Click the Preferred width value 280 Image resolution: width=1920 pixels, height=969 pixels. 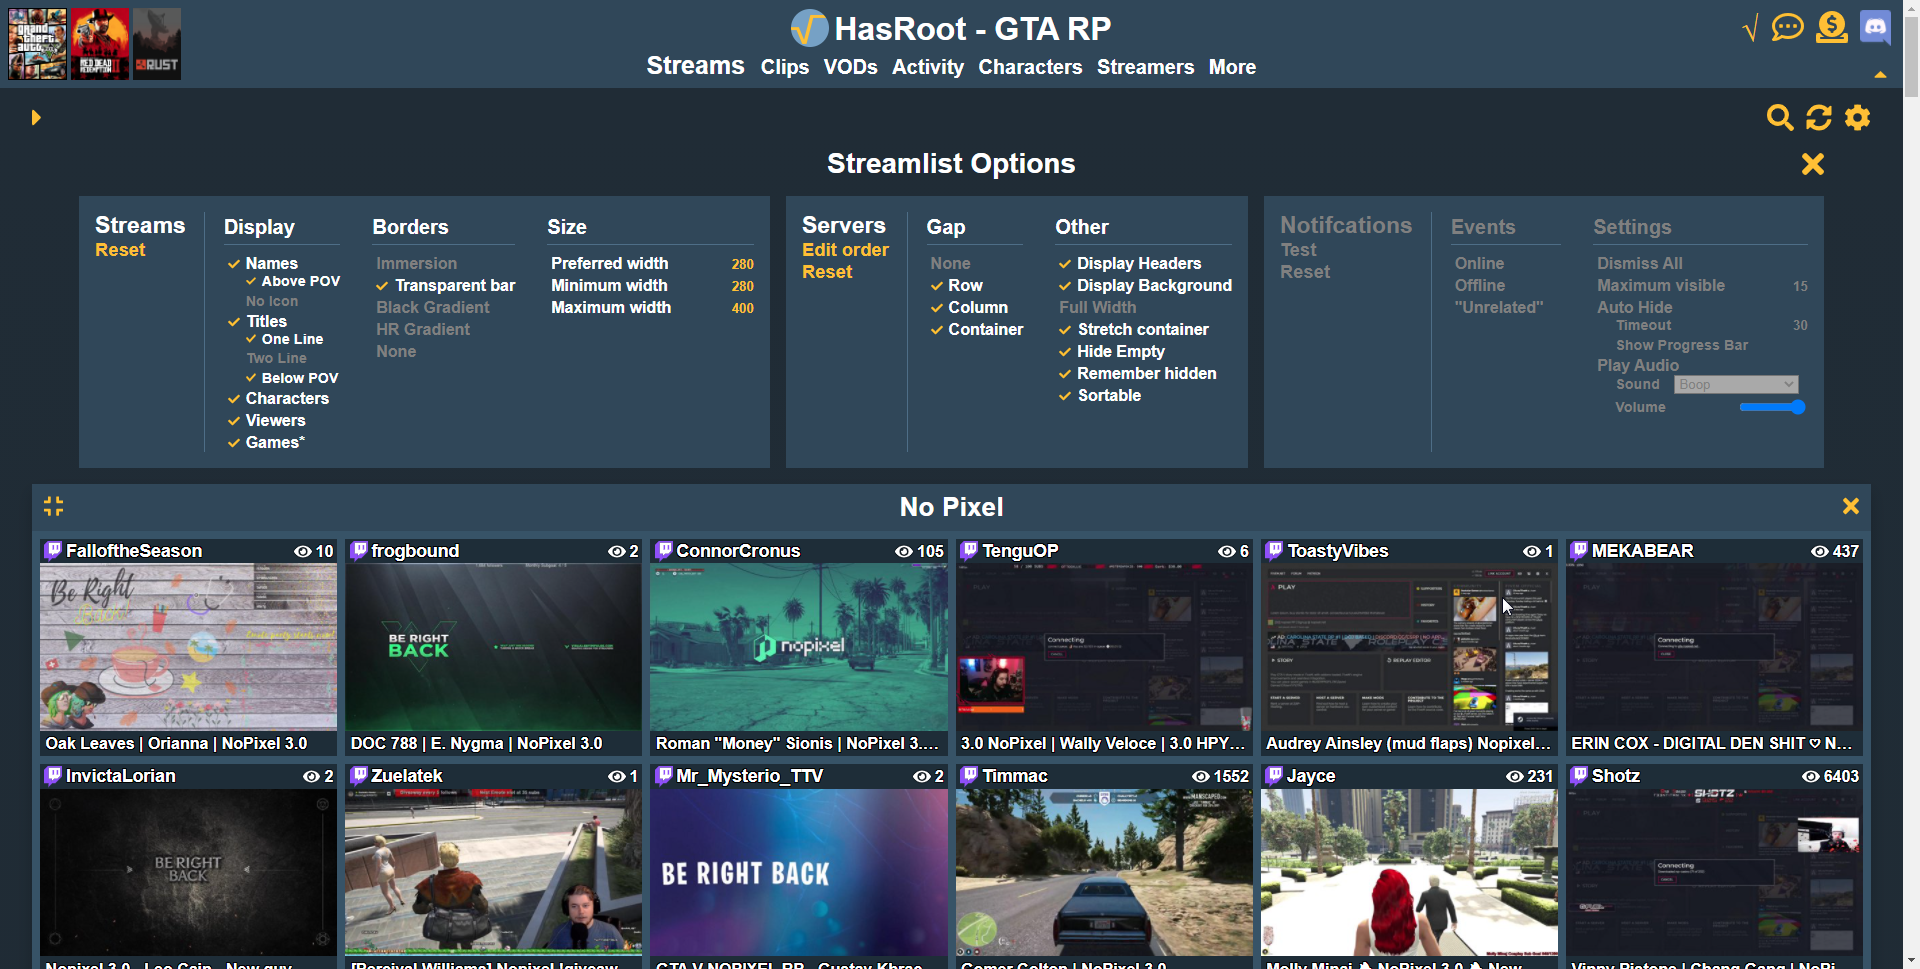coord(743,264)
